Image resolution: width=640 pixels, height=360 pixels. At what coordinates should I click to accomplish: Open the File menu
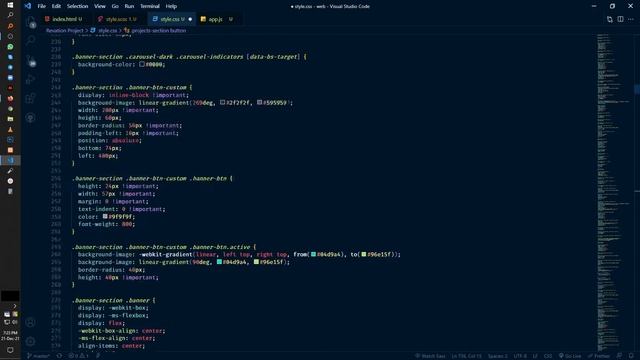42,6
